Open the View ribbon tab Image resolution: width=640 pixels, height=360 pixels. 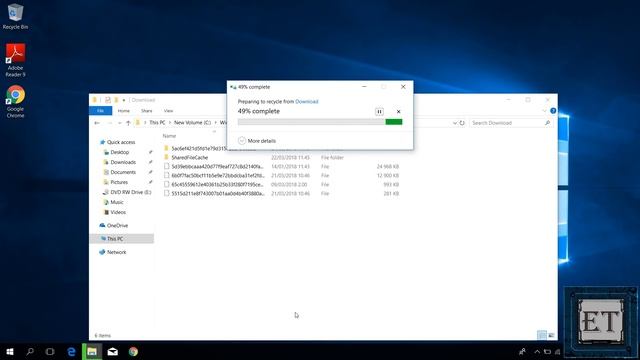168,111
